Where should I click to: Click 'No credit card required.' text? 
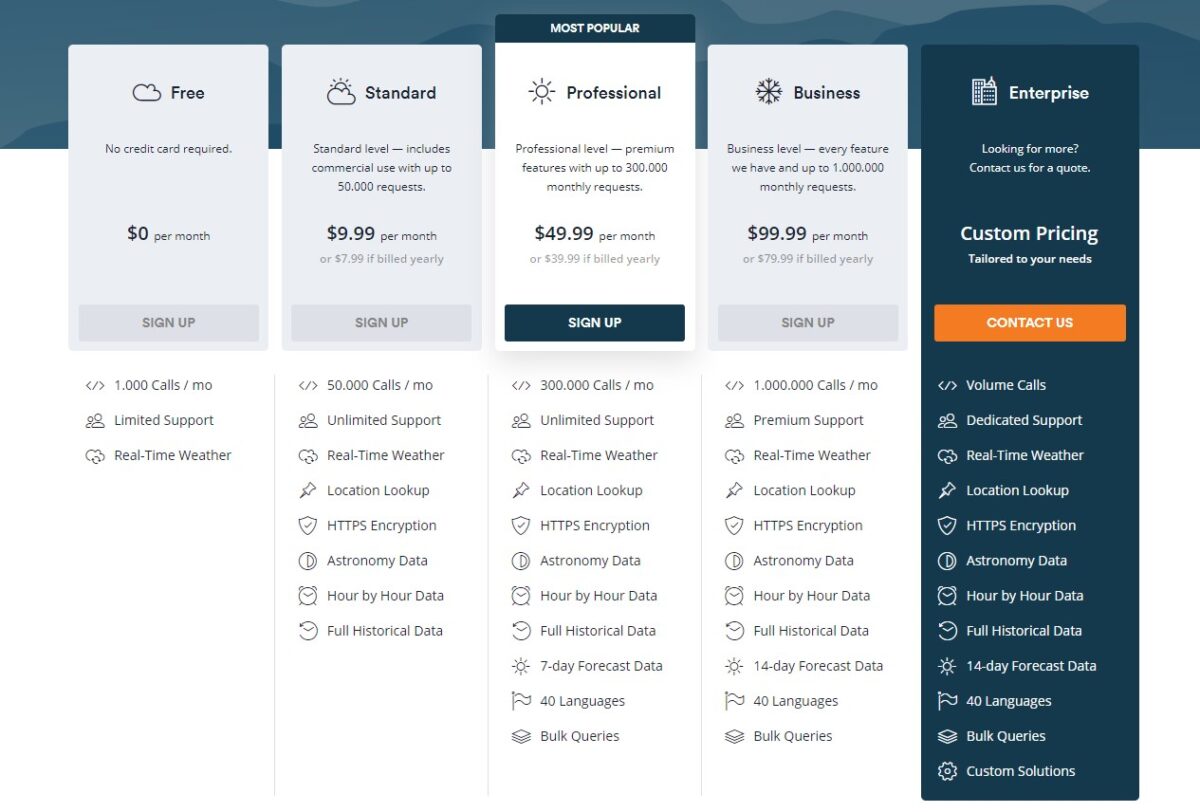coord(168,149)
